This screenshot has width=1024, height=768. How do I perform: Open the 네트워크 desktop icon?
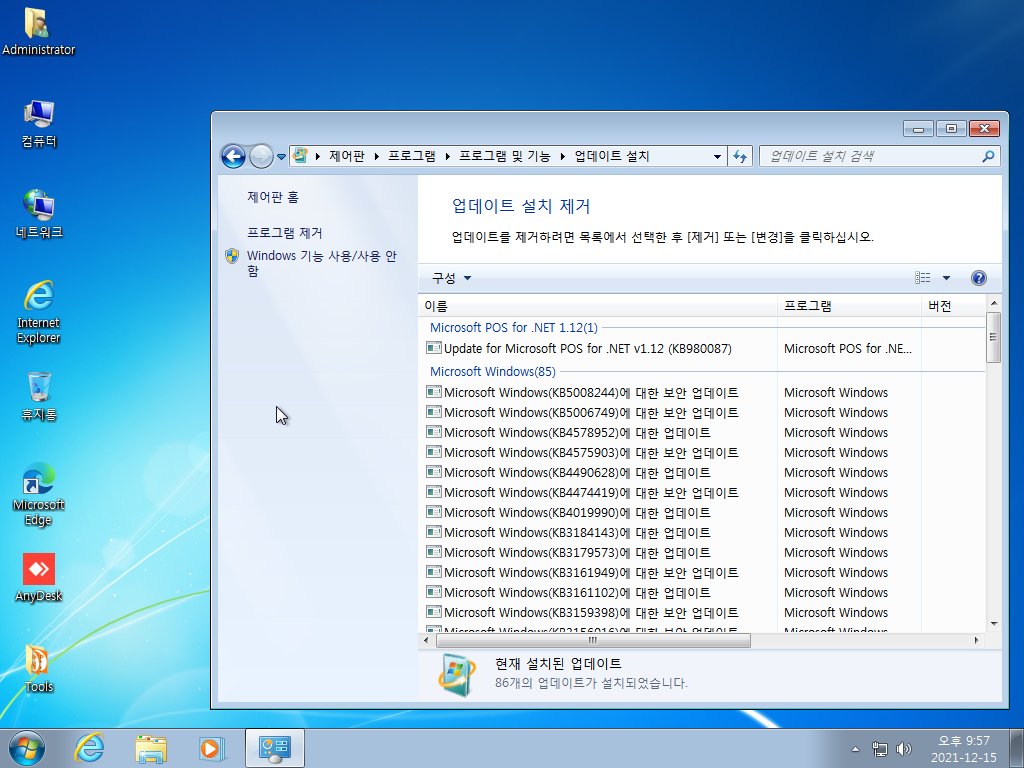pyautogui.click(x=39, y=214)
